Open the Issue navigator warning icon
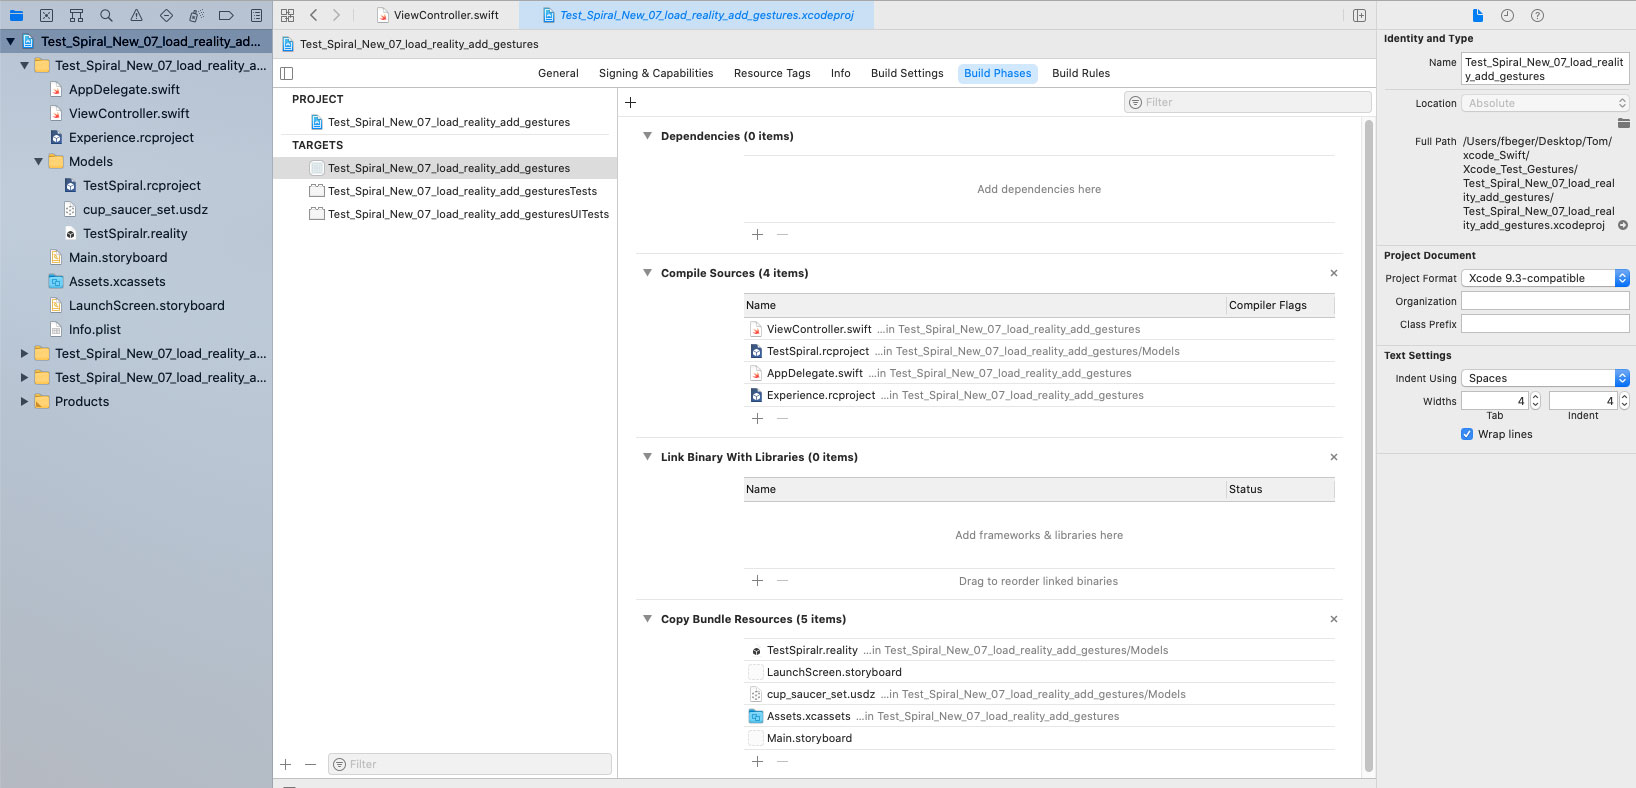1636x788 pixels. tap(136, 16)
